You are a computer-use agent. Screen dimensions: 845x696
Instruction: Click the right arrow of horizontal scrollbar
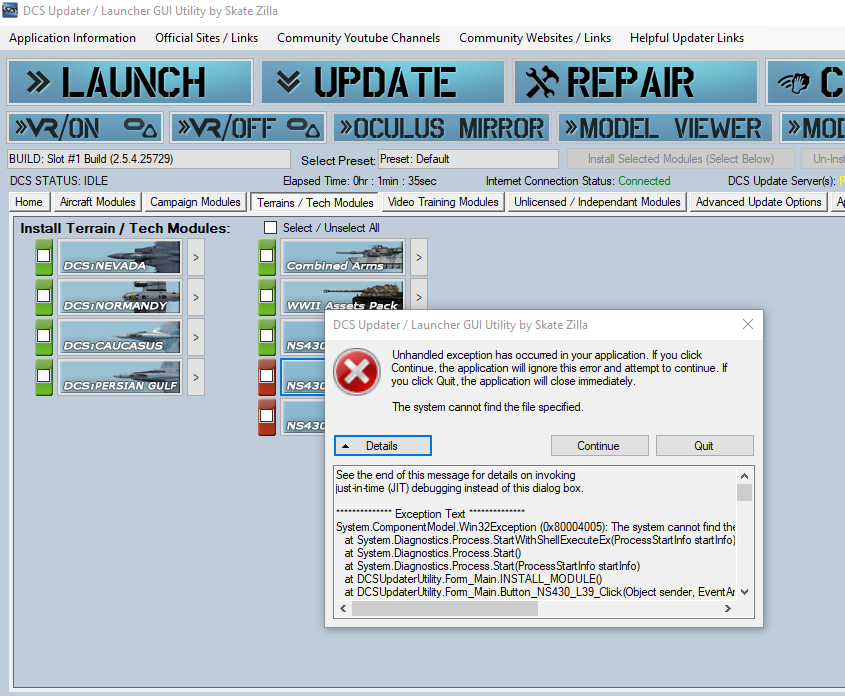728,608
